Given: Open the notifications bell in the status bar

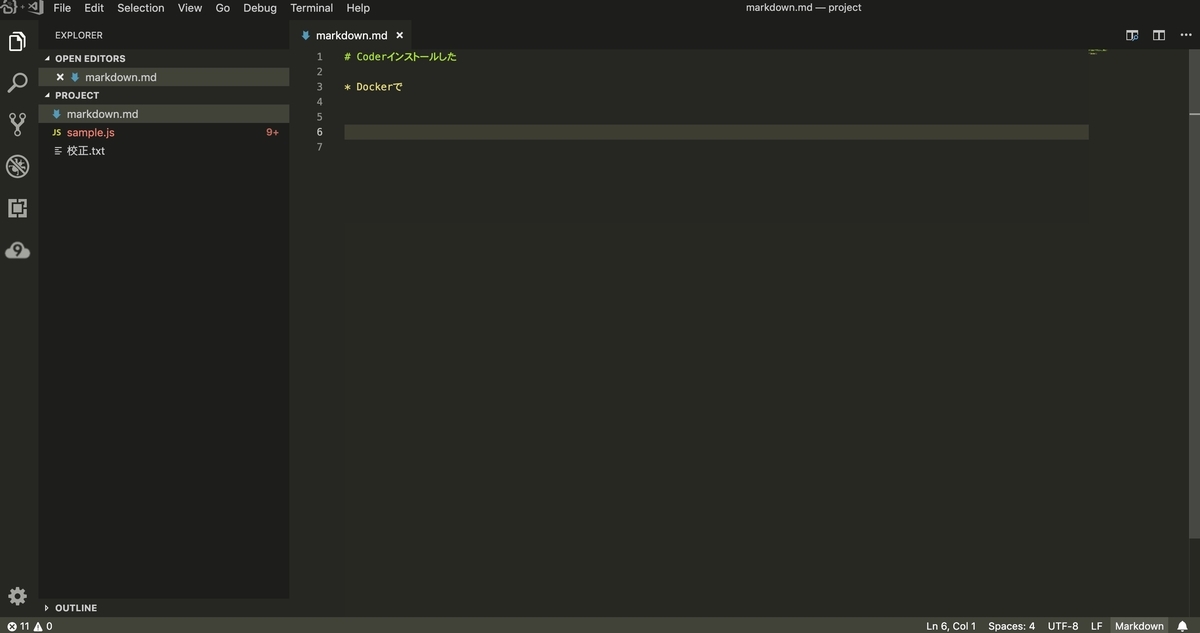Looking at the screenshot, I should [x=1182, y=626].
